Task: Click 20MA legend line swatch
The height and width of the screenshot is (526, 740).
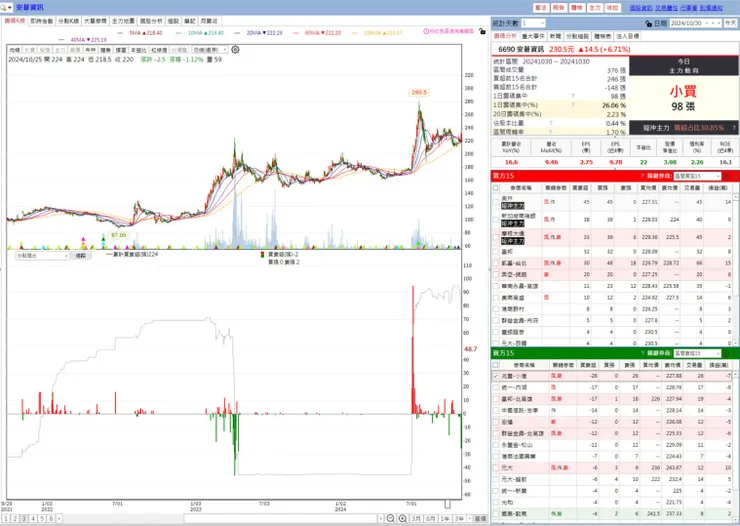Action: 237,33
